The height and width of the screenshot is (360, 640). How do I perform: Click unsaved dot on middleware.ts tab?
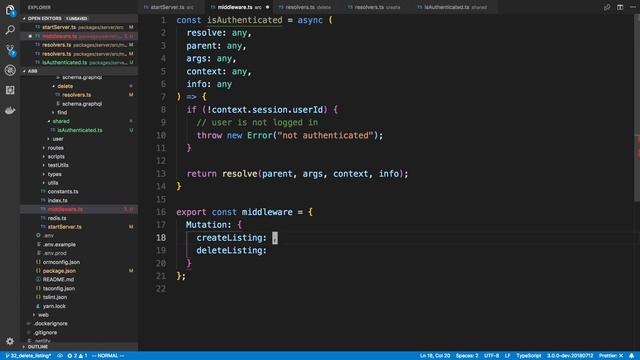click(267, 7)
